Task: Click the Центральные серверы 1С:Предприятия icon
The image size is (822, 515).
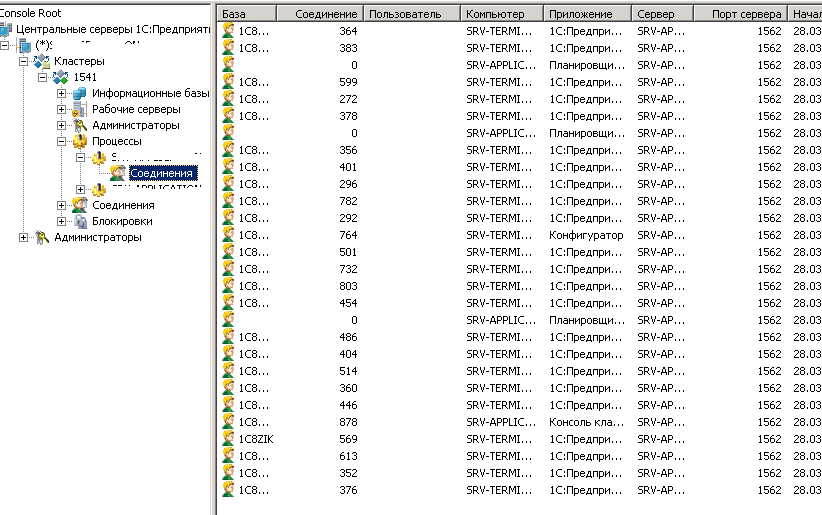Action: (x=6, y=29)
